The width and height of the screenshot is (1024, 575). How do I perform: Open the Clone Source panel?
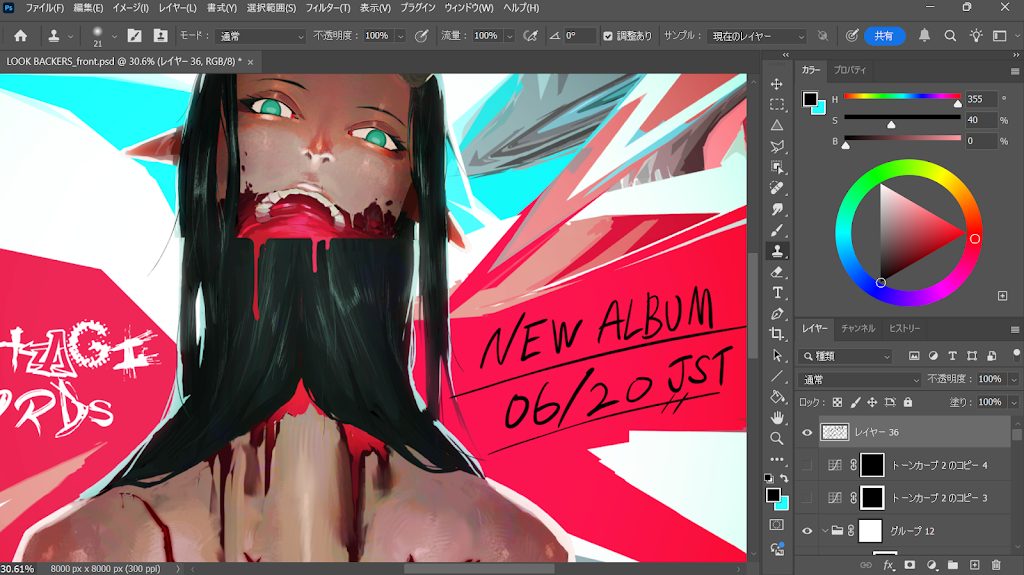160,36
